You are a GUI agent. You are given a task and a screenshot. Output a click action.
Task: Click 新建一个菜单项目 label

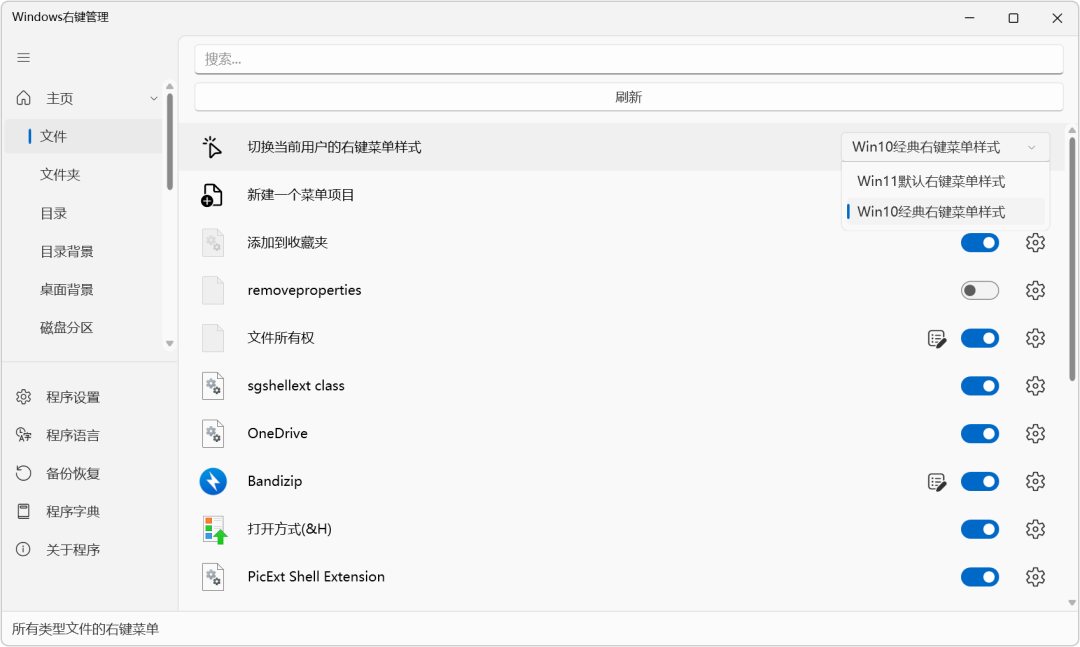[300, 195]
